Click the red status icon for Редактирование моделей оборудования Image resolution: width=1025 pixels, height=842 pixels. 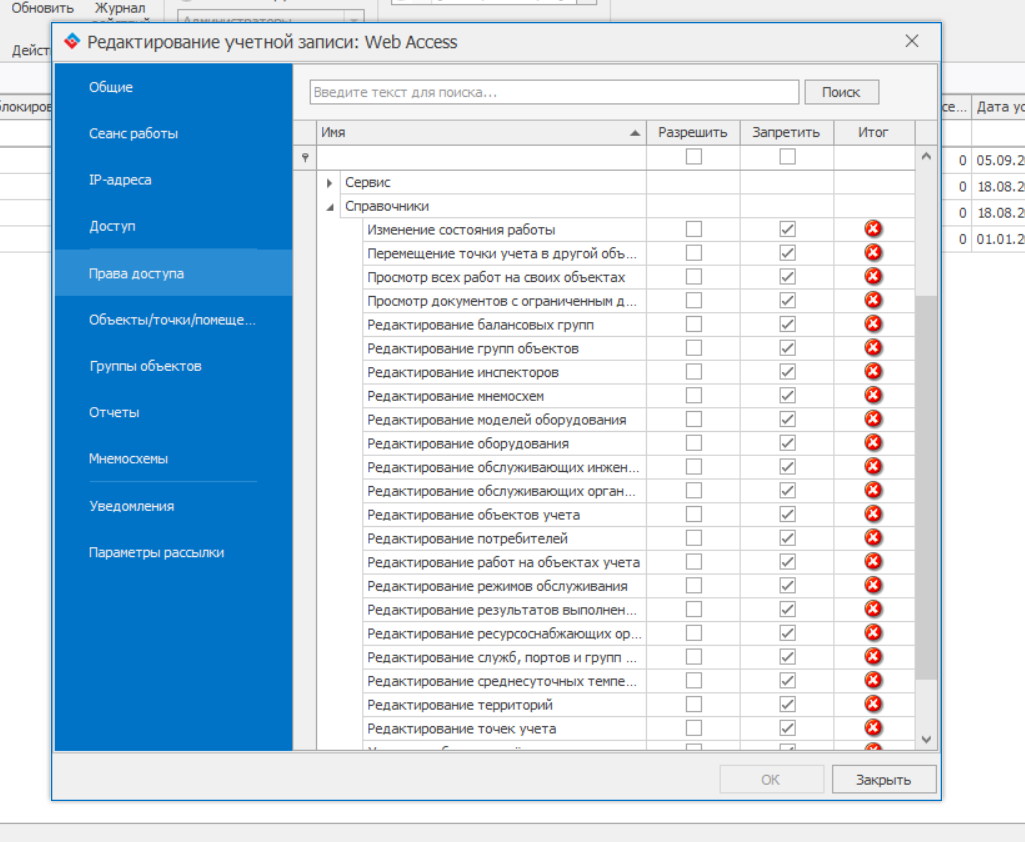click(x=873, y=419)
